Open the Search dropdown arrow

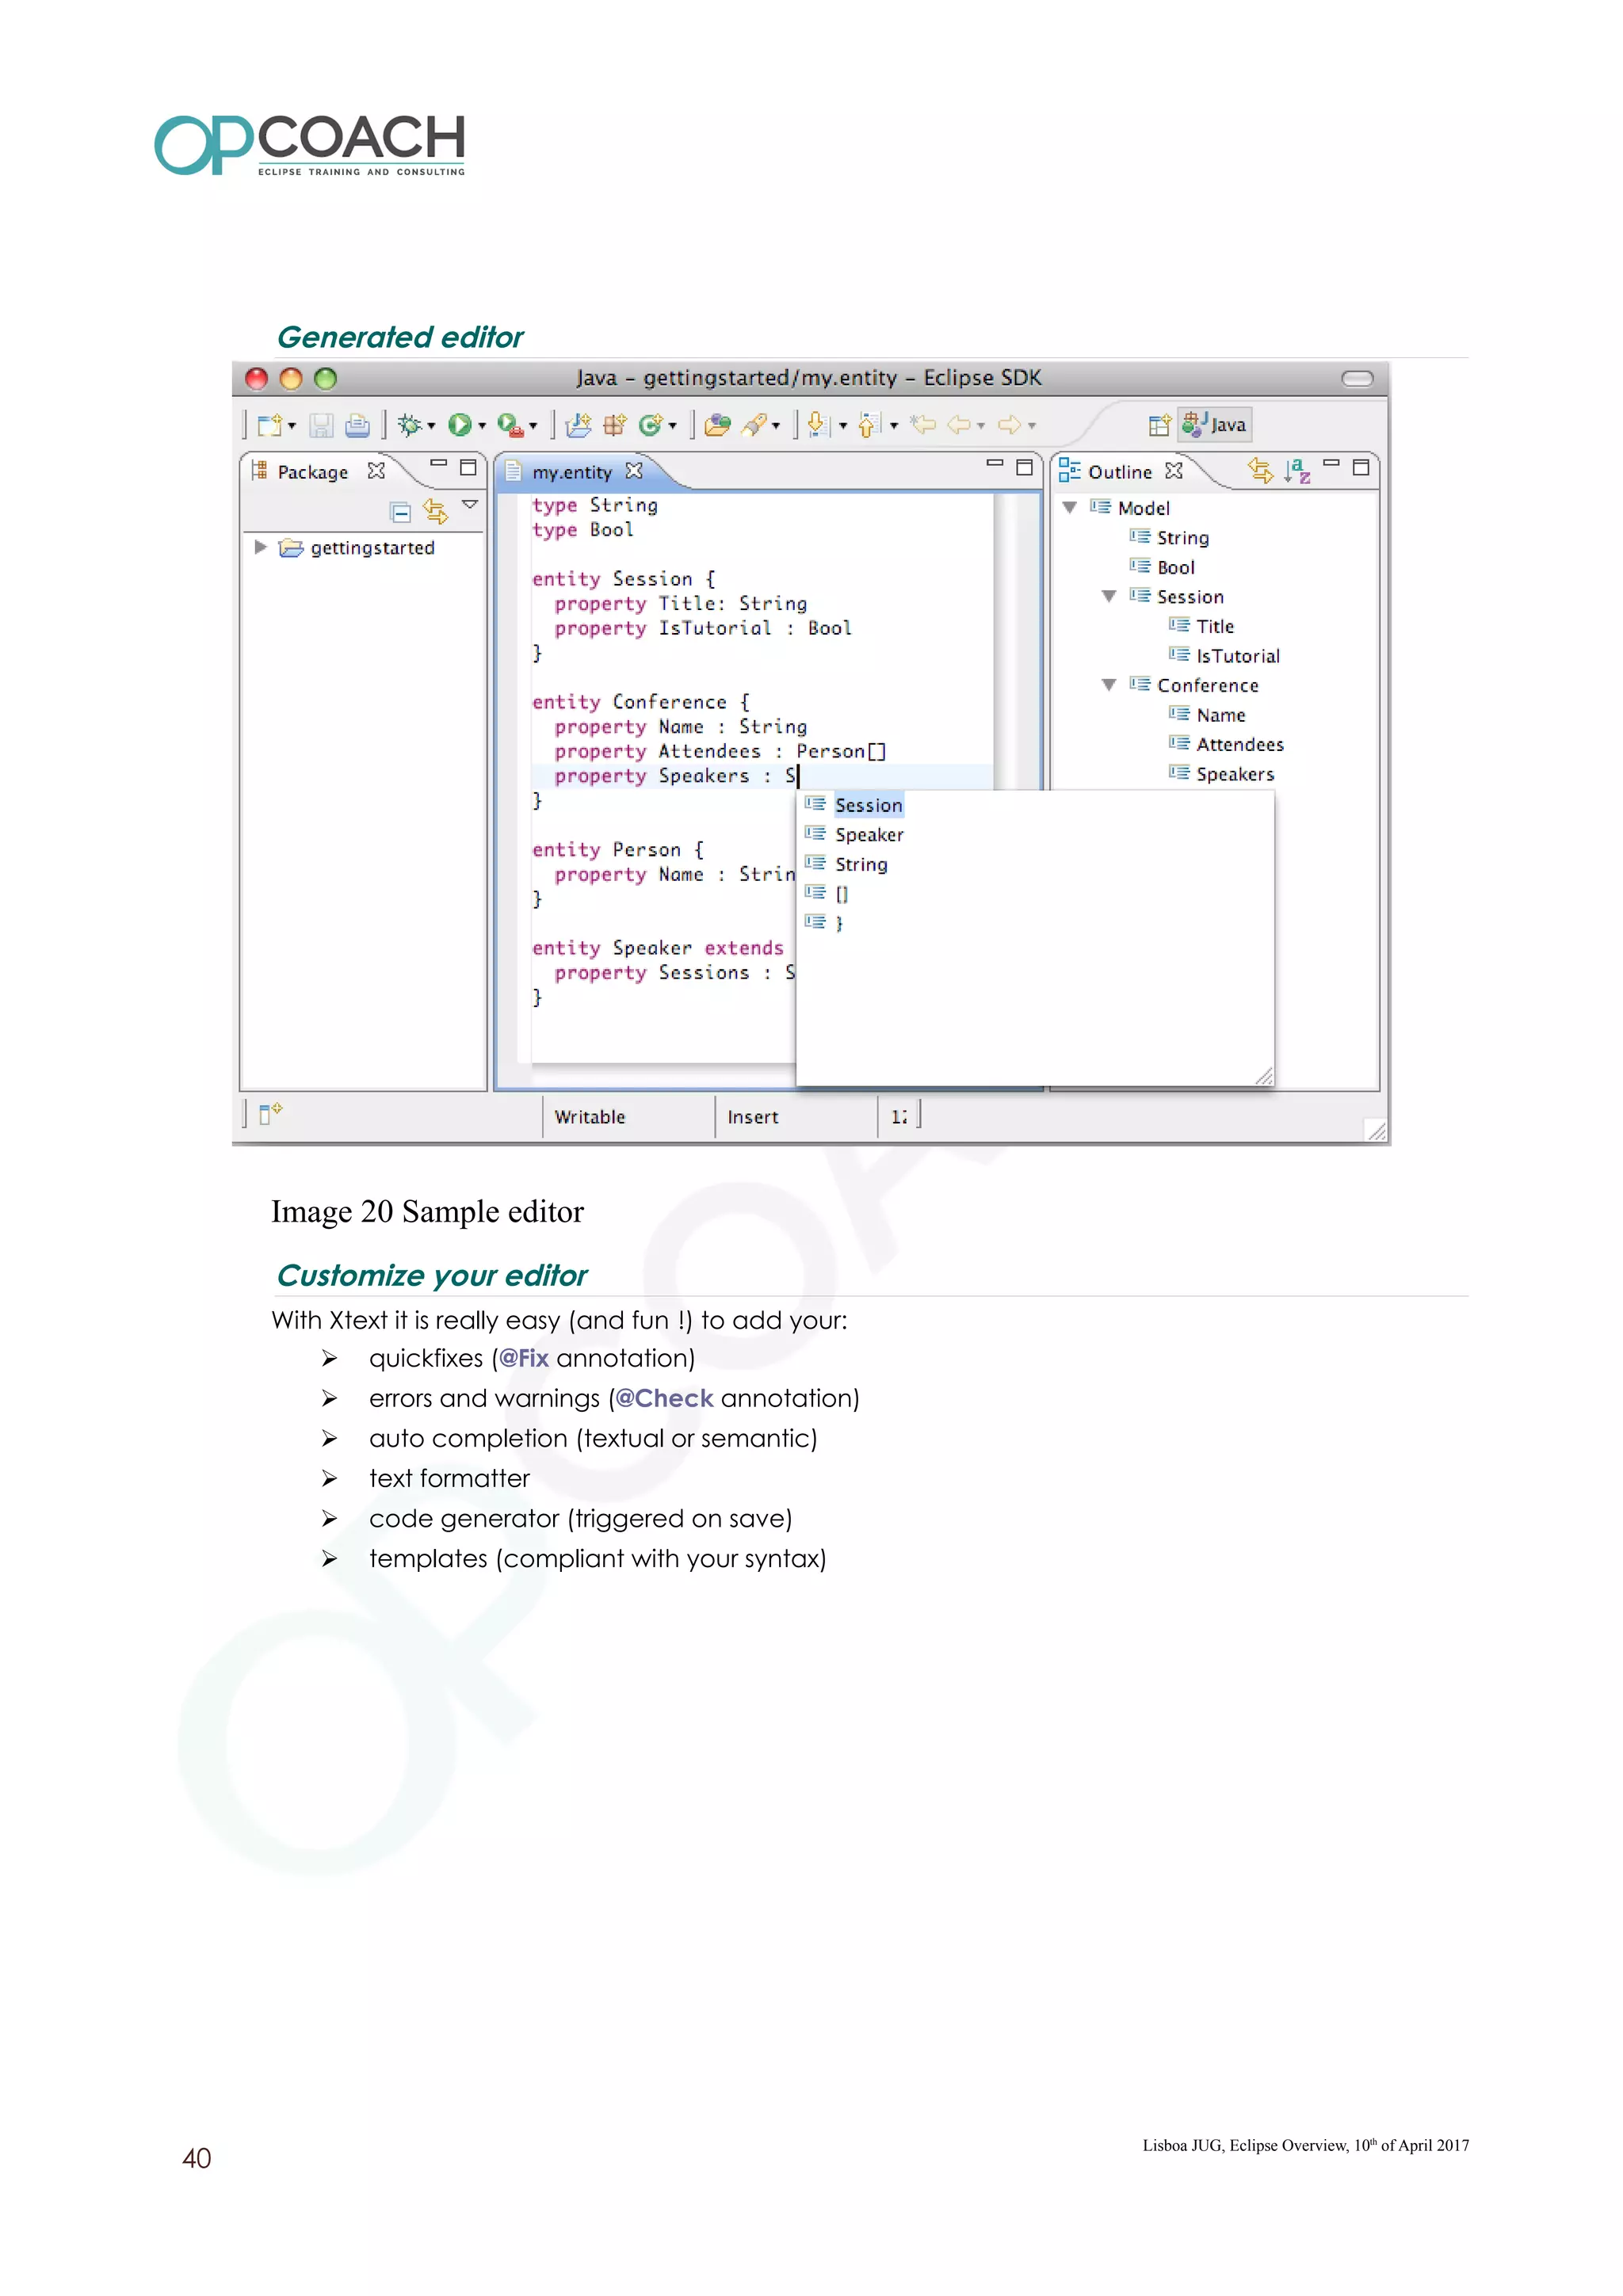pos(776,426)
